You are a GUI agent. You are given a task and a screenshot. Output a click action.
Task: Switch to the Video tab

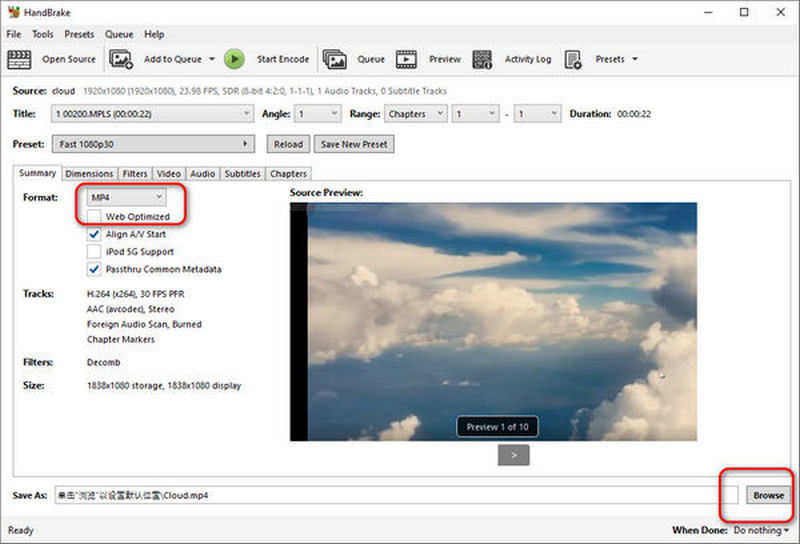tap(168, 174)
